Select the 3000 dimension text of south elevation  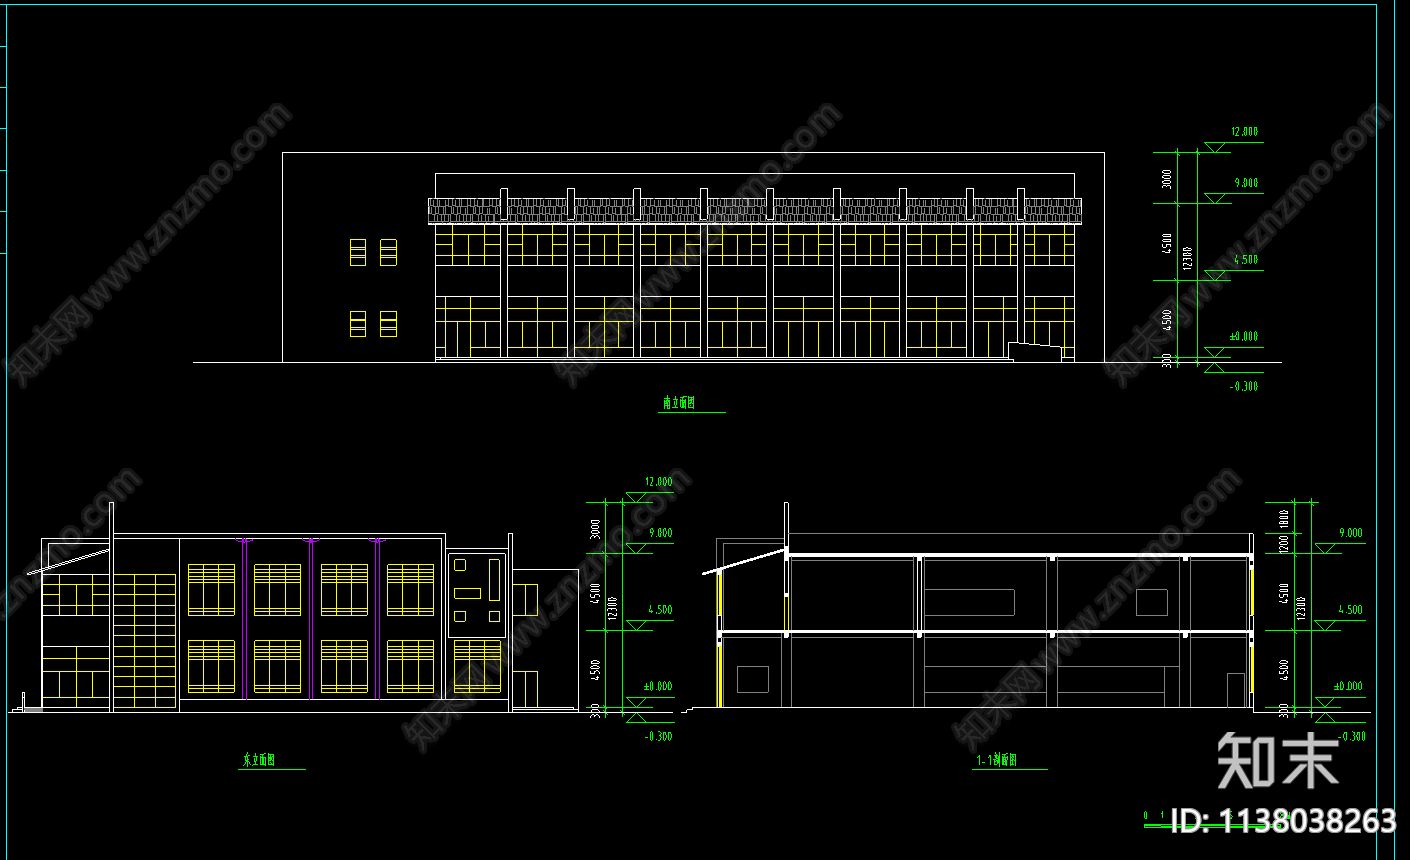tap(1167, 178)
